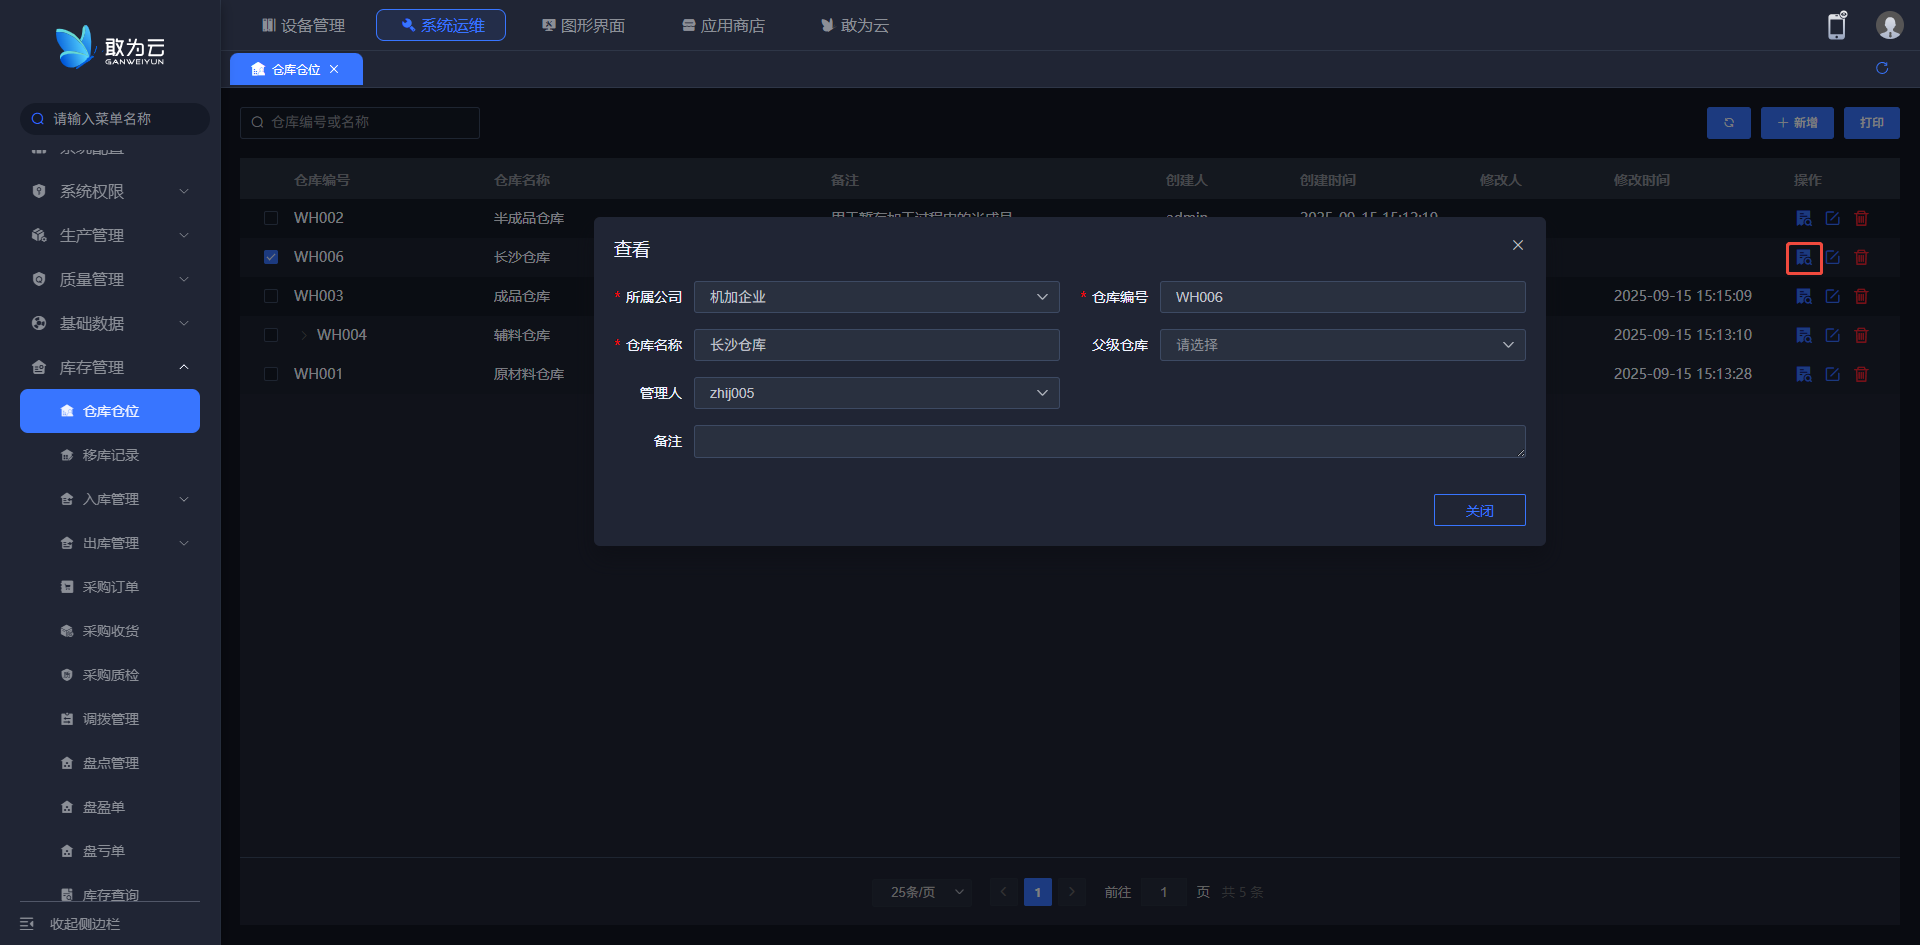Image resolution: width=1920 pixels, height=945 pixels.
Task: Click the red delete icon for WH001
Action: point(1861,374)
